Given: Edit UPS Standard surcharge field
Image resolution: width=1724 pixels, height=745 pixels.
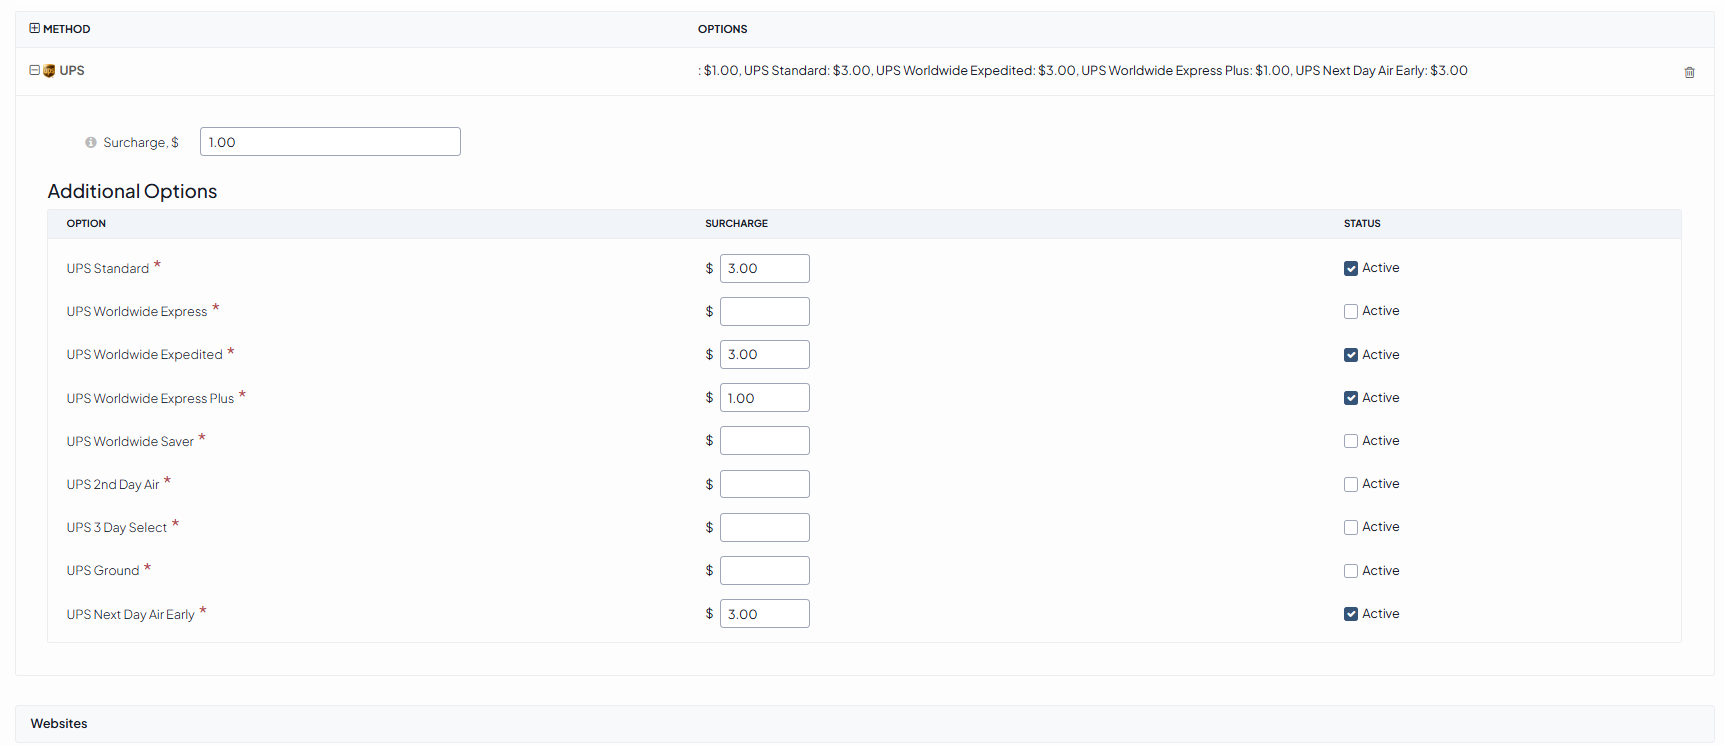Looking at the screenshot, I should [765, 268].
